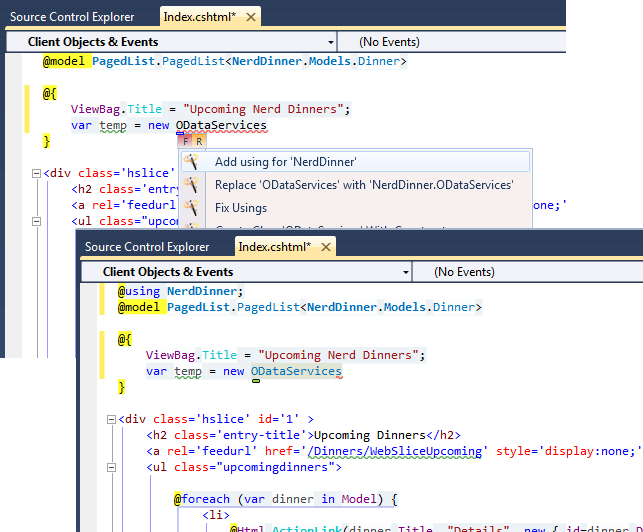The image size is (643, 532).
Task: Collapse div class='hslice' region in top window
Action: click(x=36, y=174)
